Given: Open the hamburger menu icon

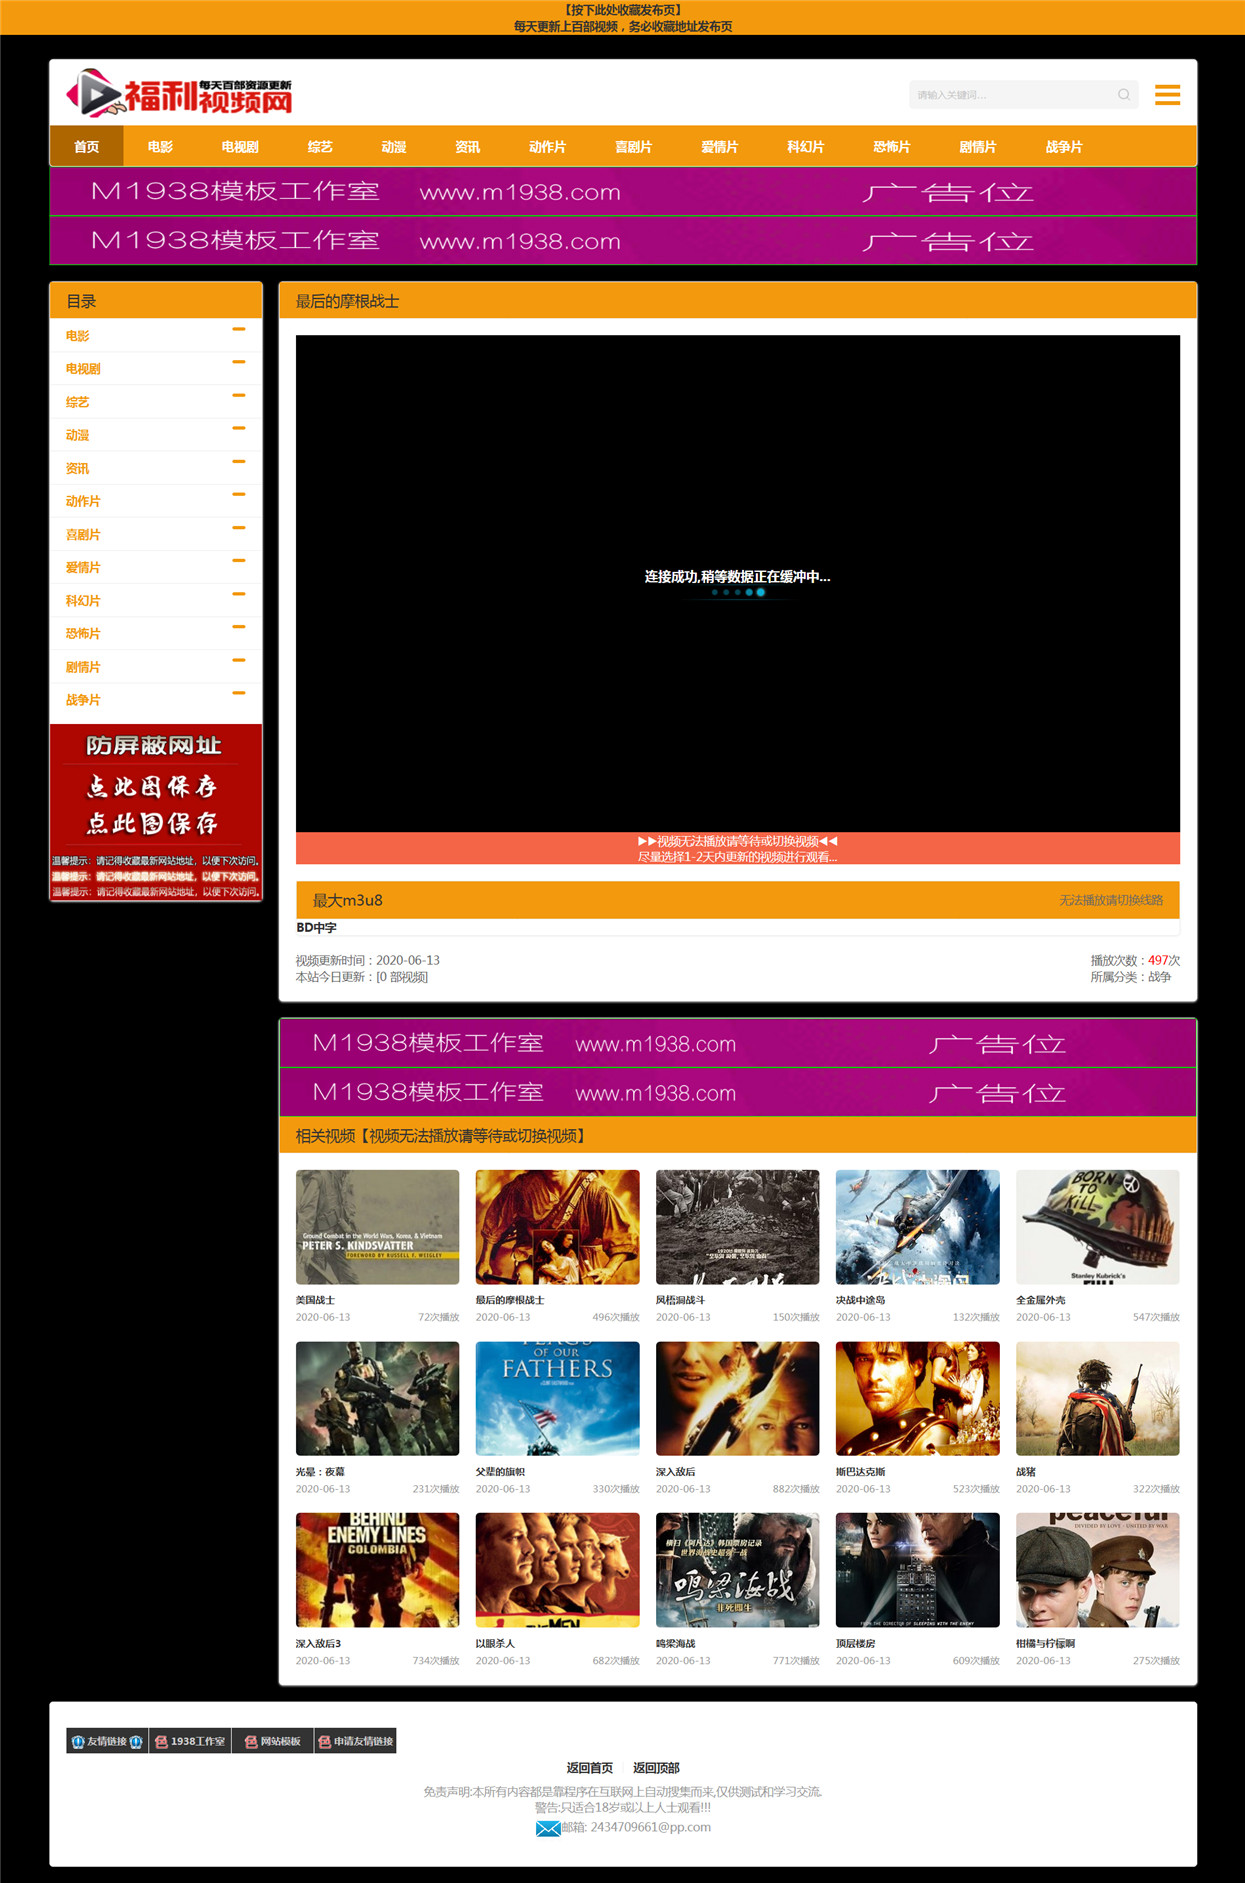Looking at the screenshot, I should click(x=1167, y=95).
